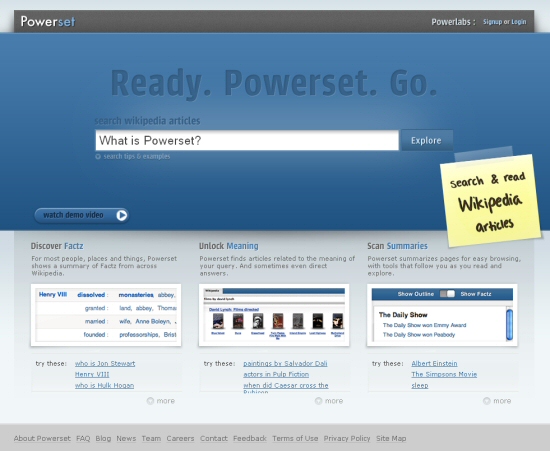550x451 pixels.
Task: Try the 'Henry VIII' example link
Action: pos(92,375)
